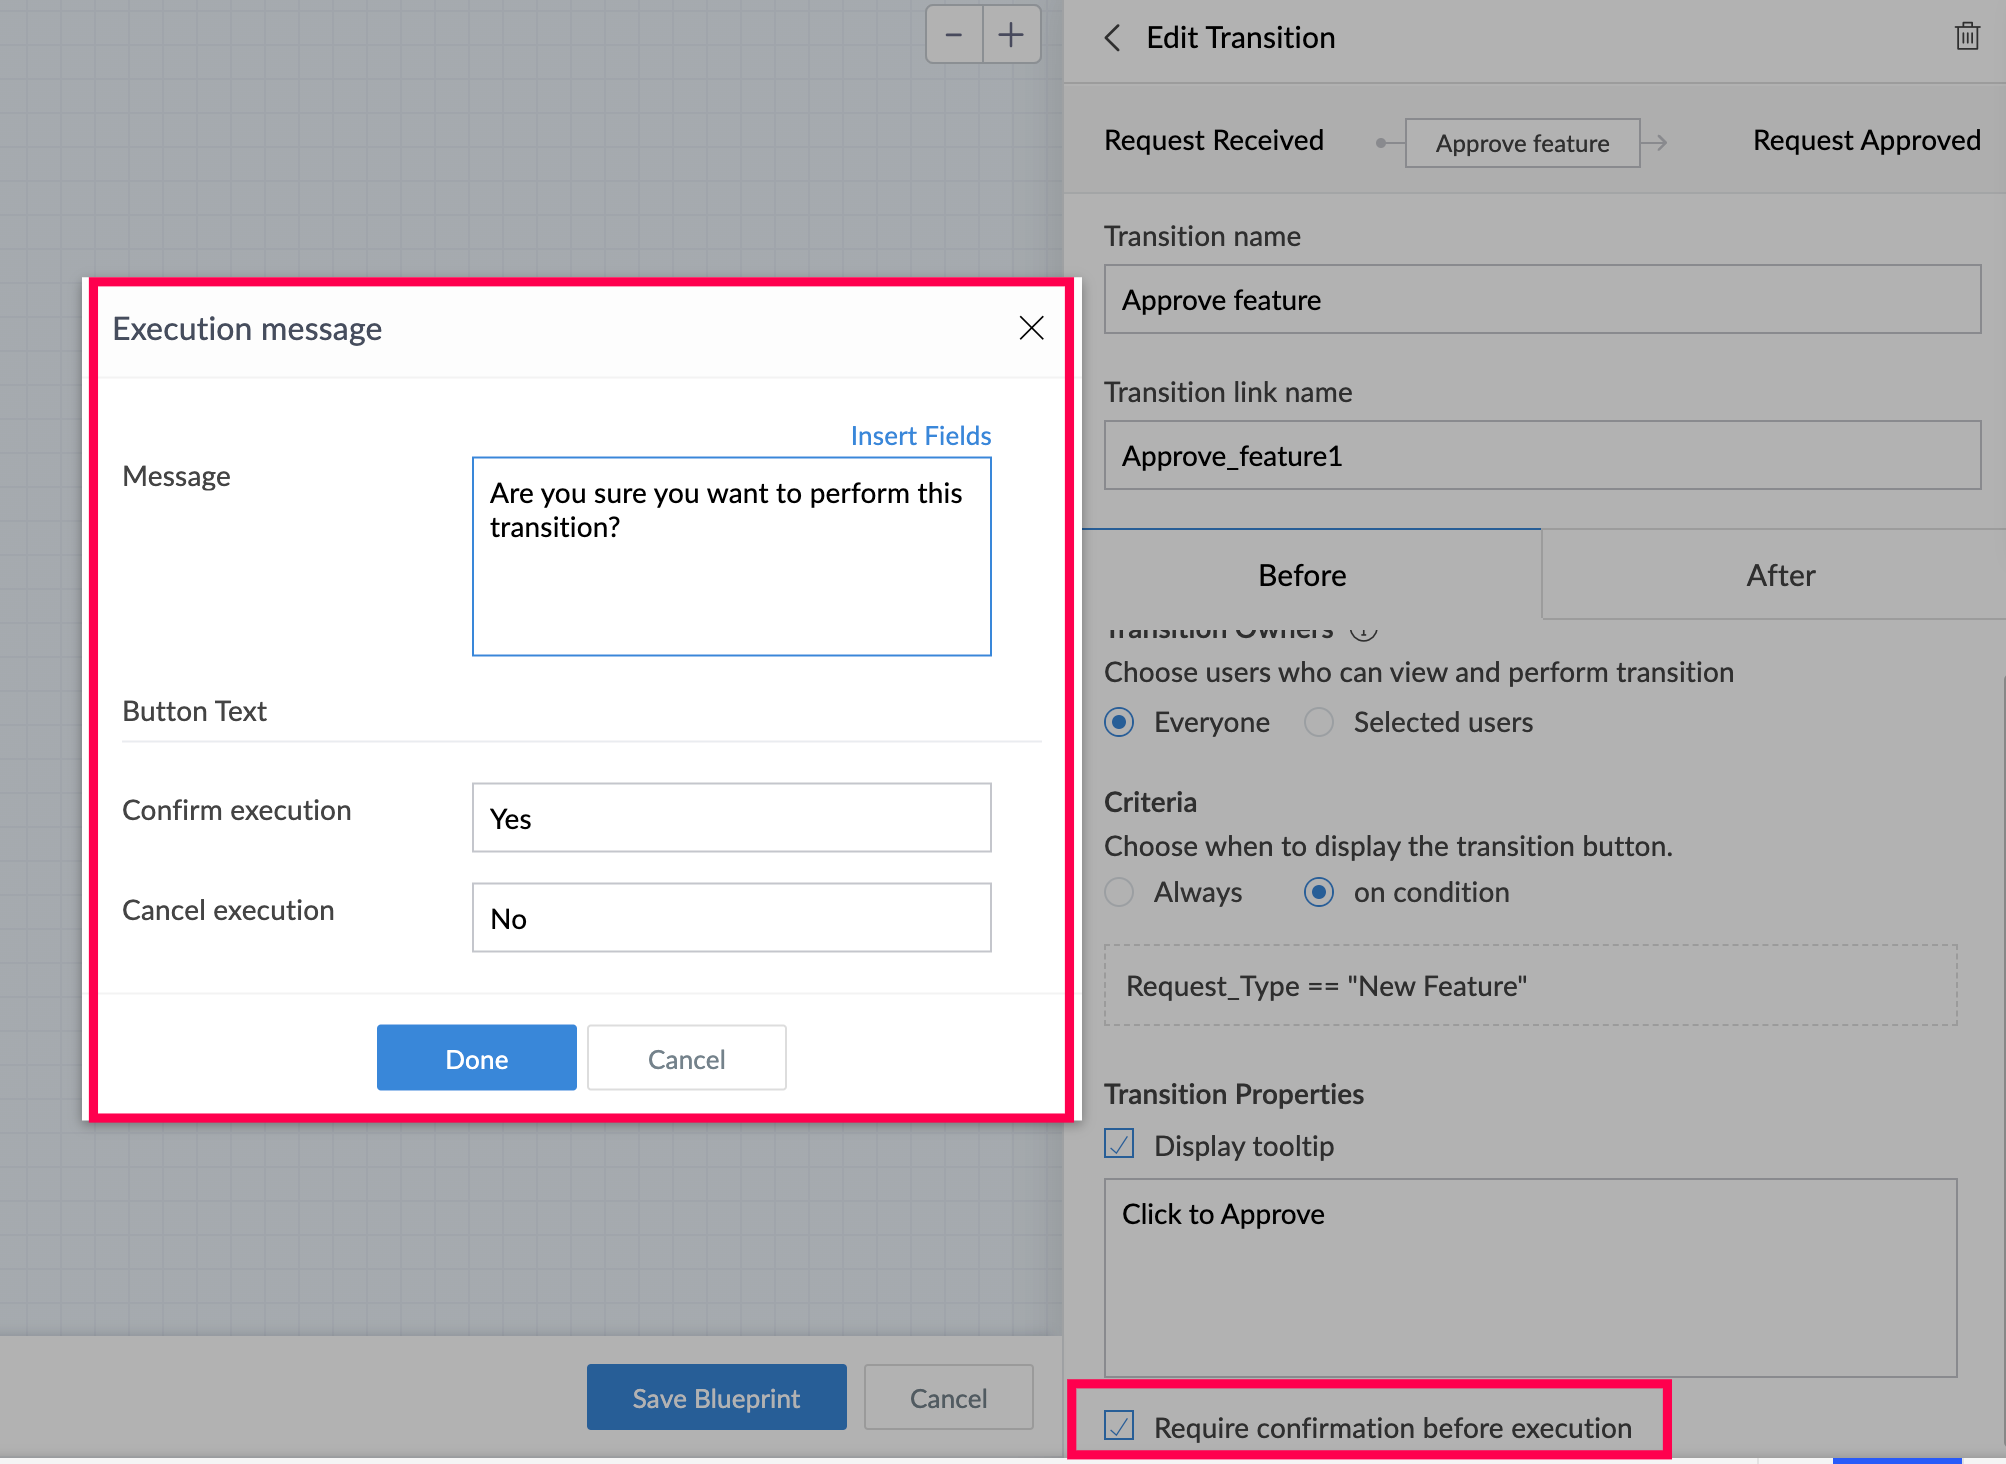Click the zoom in plus icon

pyautogui.click(x=1011, y=36)
